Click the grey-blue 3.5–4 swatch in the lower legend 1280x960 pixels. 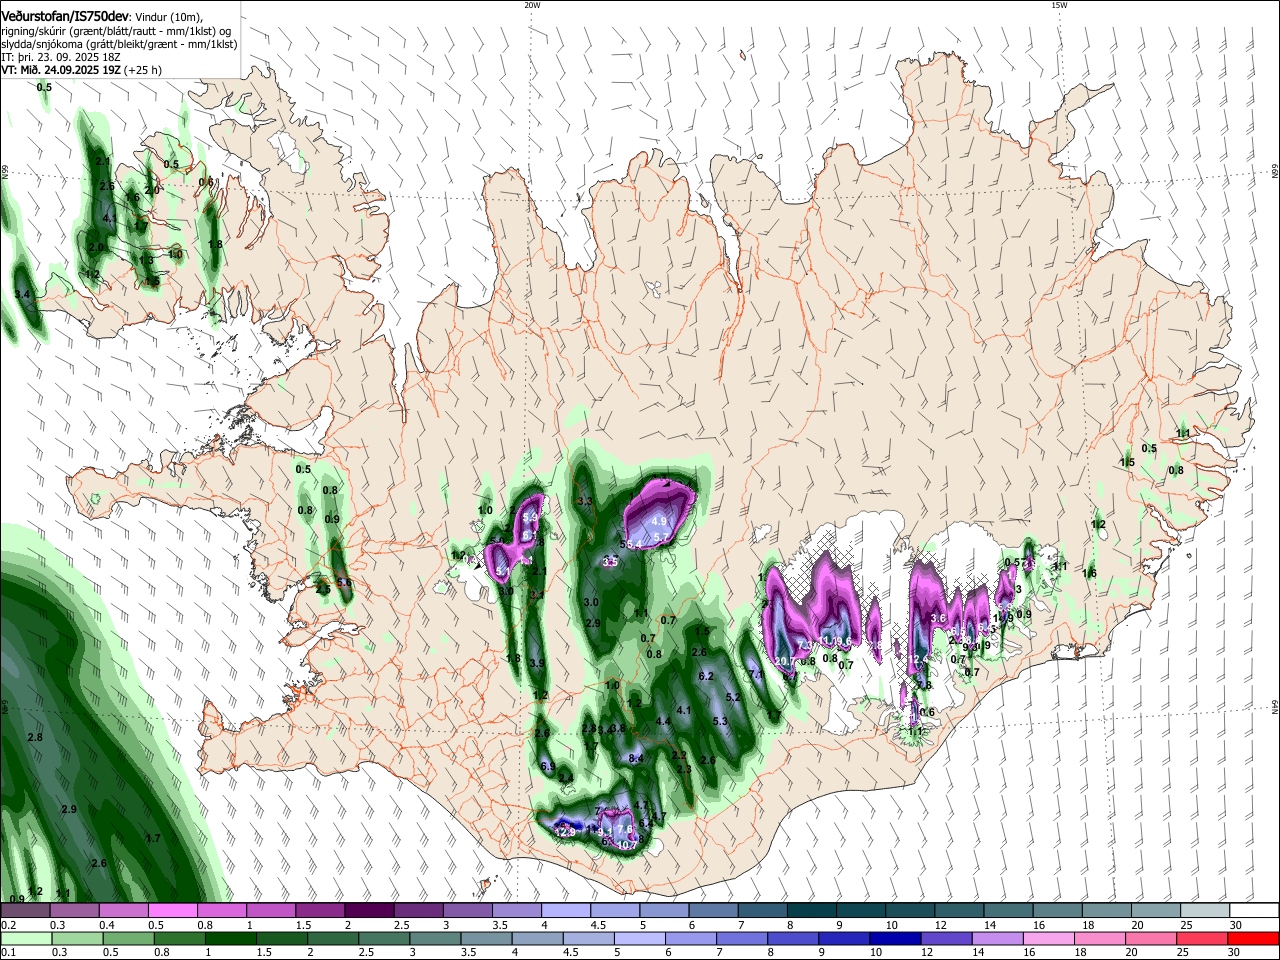point(485,938)
